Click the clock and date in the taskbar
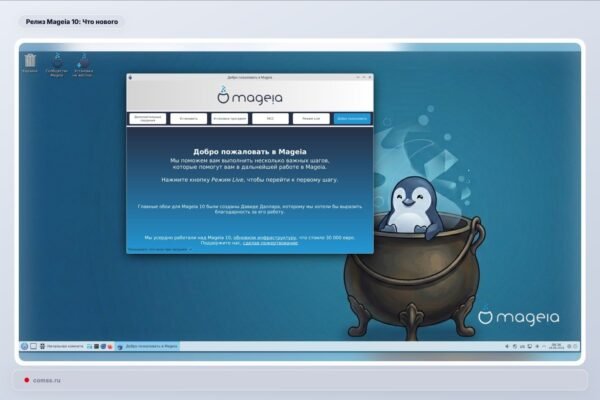Screen dimensions: 600x400 556,346
